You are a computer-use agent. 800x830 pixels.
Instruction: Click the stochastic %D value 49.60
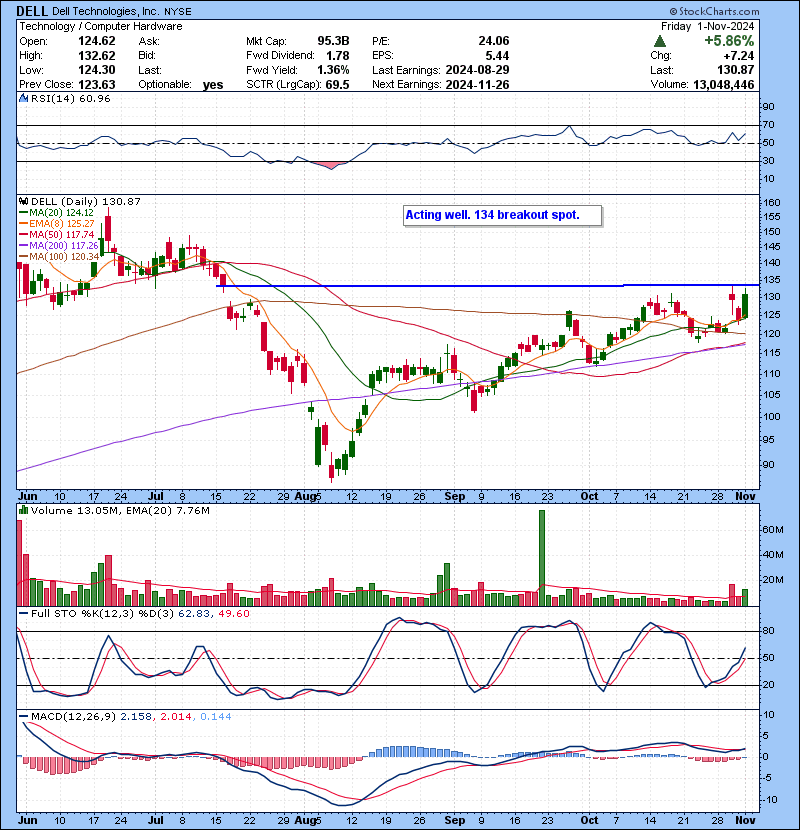pos(233,613)
